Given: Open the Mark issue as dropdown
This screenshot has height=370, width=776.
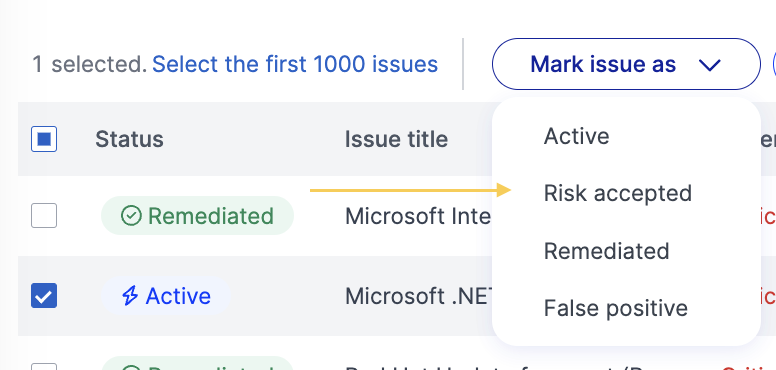Looking at the screenshot, I should point(626,64).
